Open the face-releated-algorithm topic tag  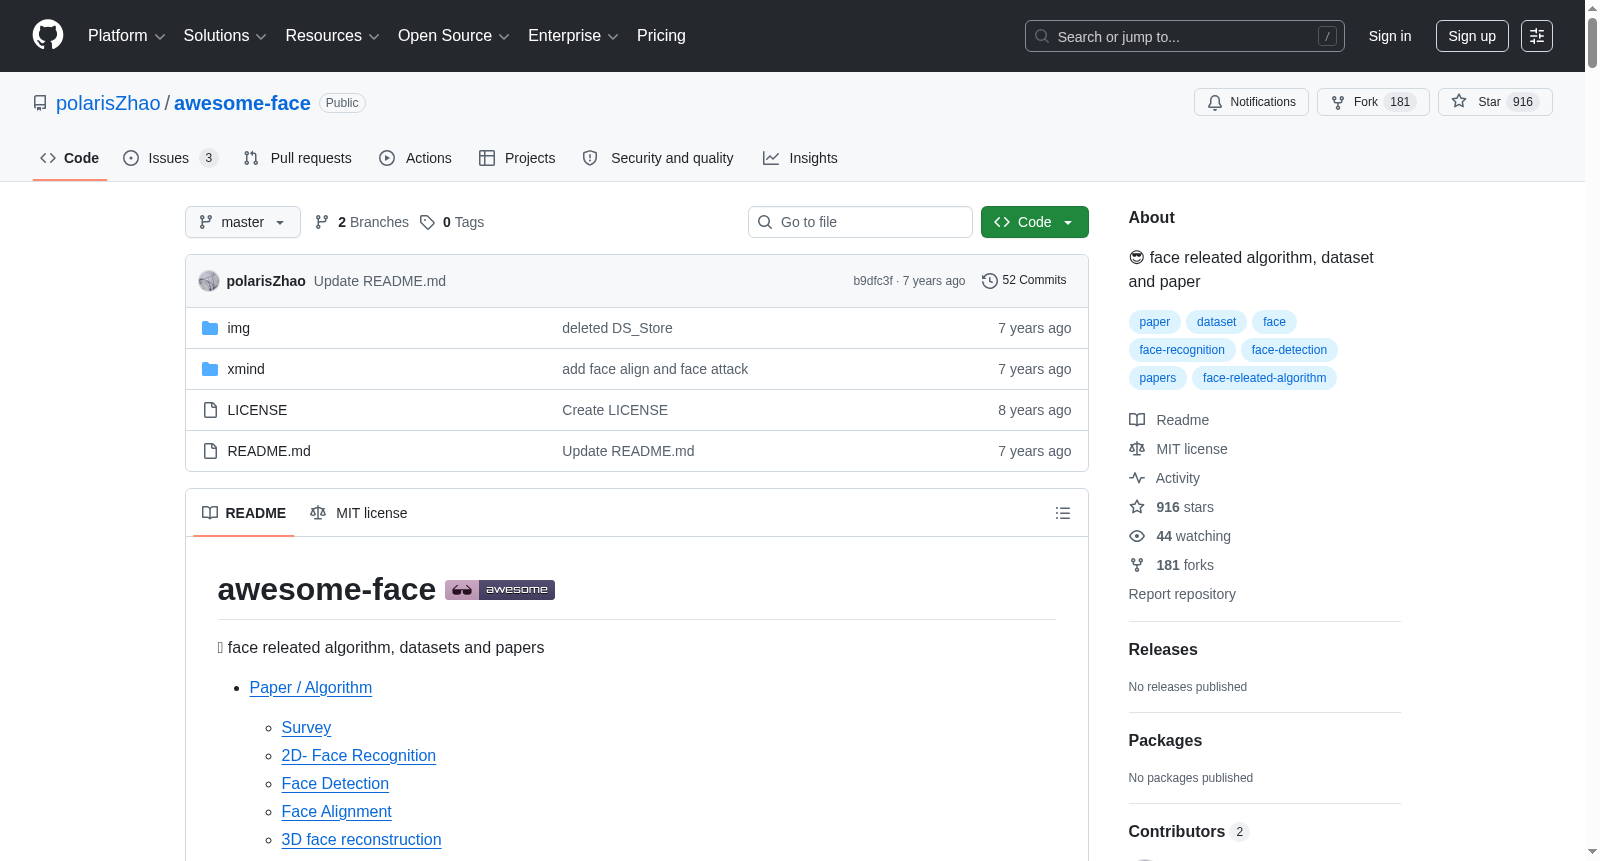[x=1264, y=378]
